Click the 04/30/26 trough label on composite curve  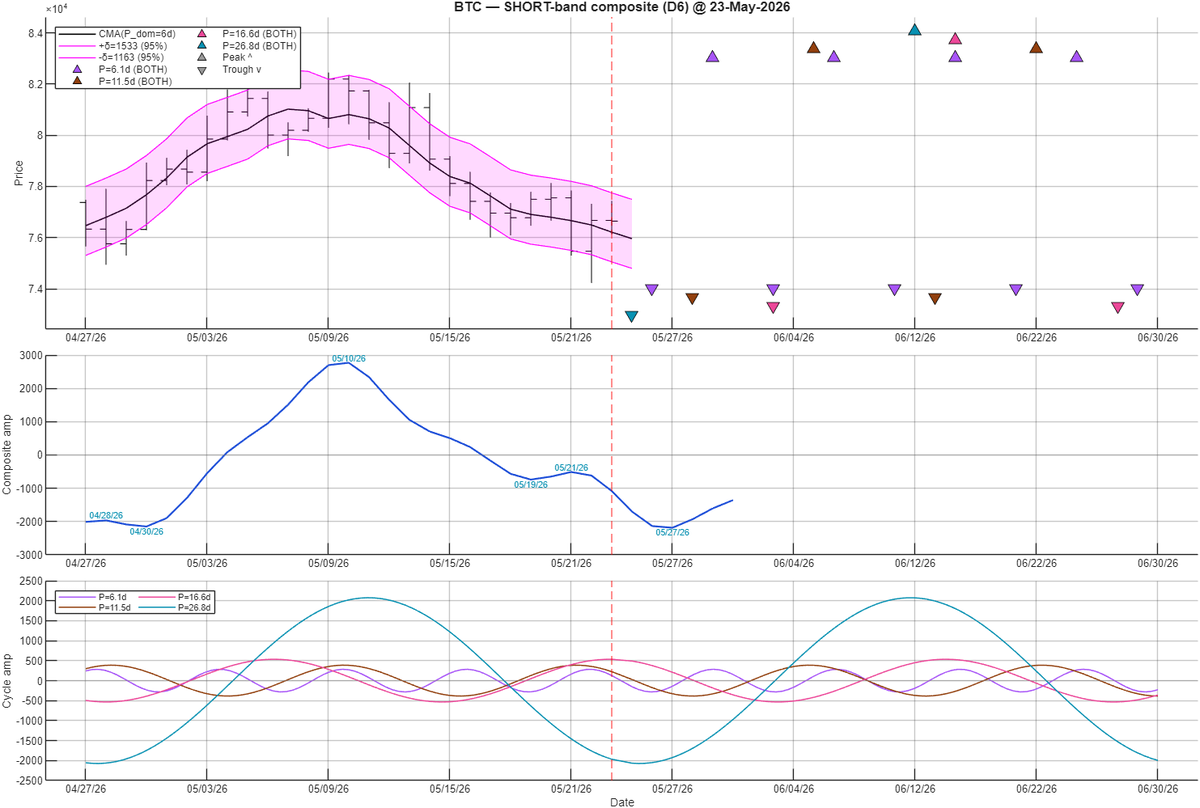click(x=146, y=531)
